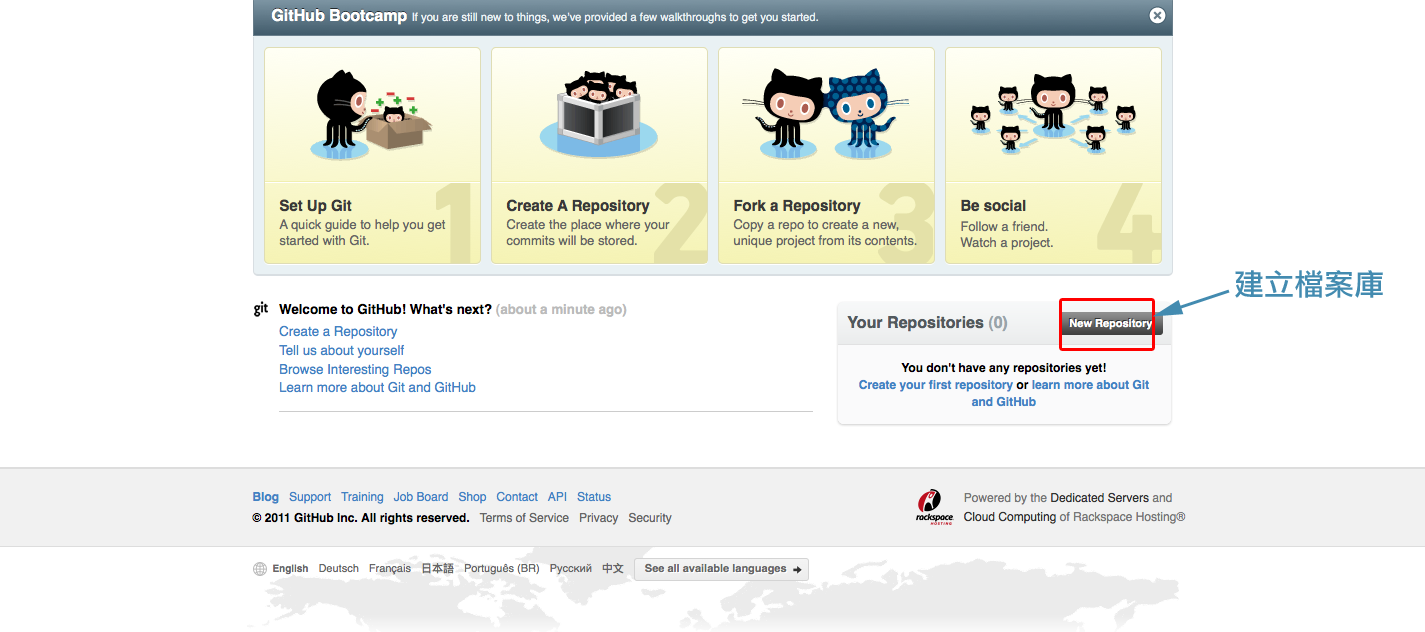
Task: Switch language to Português (BR)
Action: [x=502, y=569]
